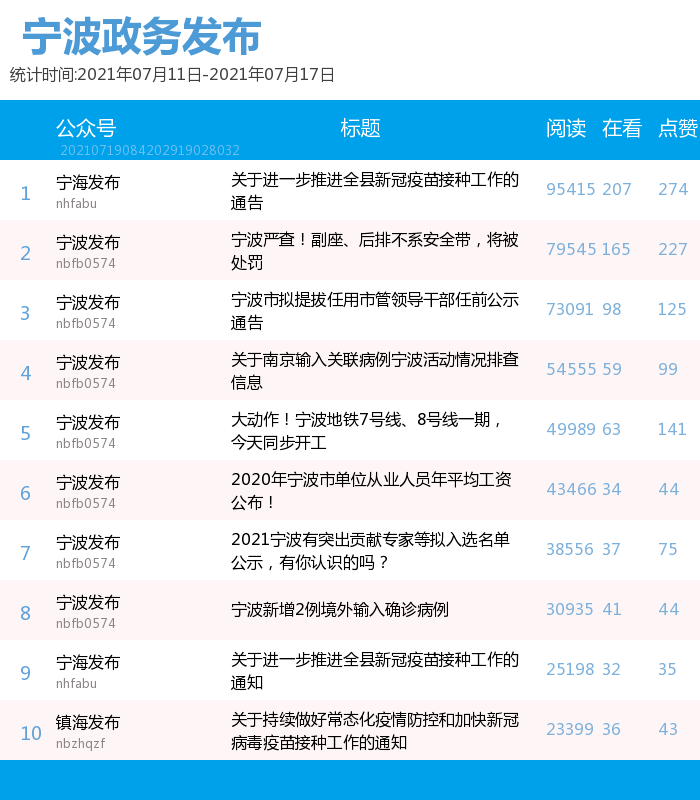
Task: Open rank 9 article ending with 工作的通知 from 宁海发布
Action: click(375, 671)
